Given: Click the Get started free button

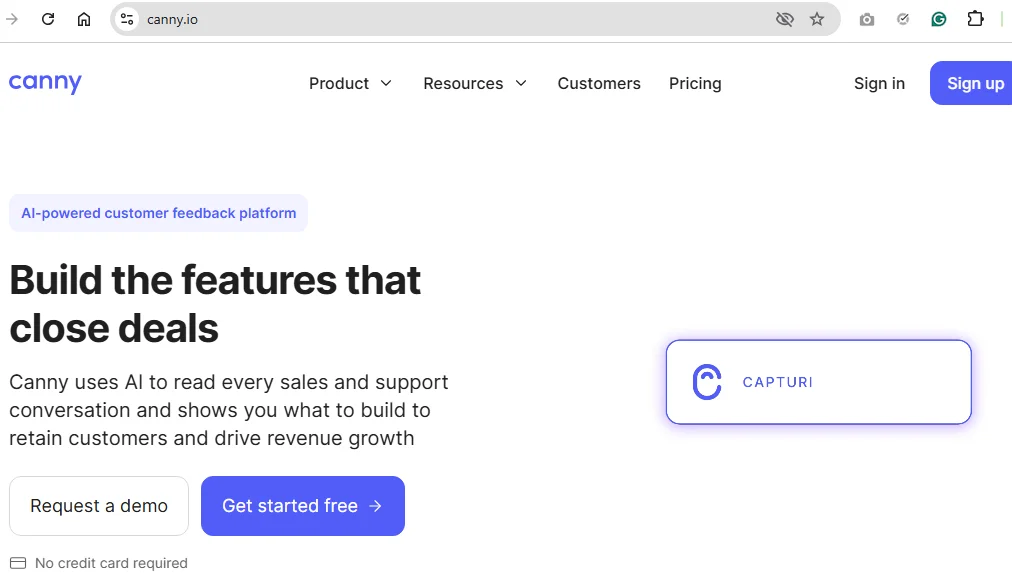Looking at the screenshot, I should (303, 506).
